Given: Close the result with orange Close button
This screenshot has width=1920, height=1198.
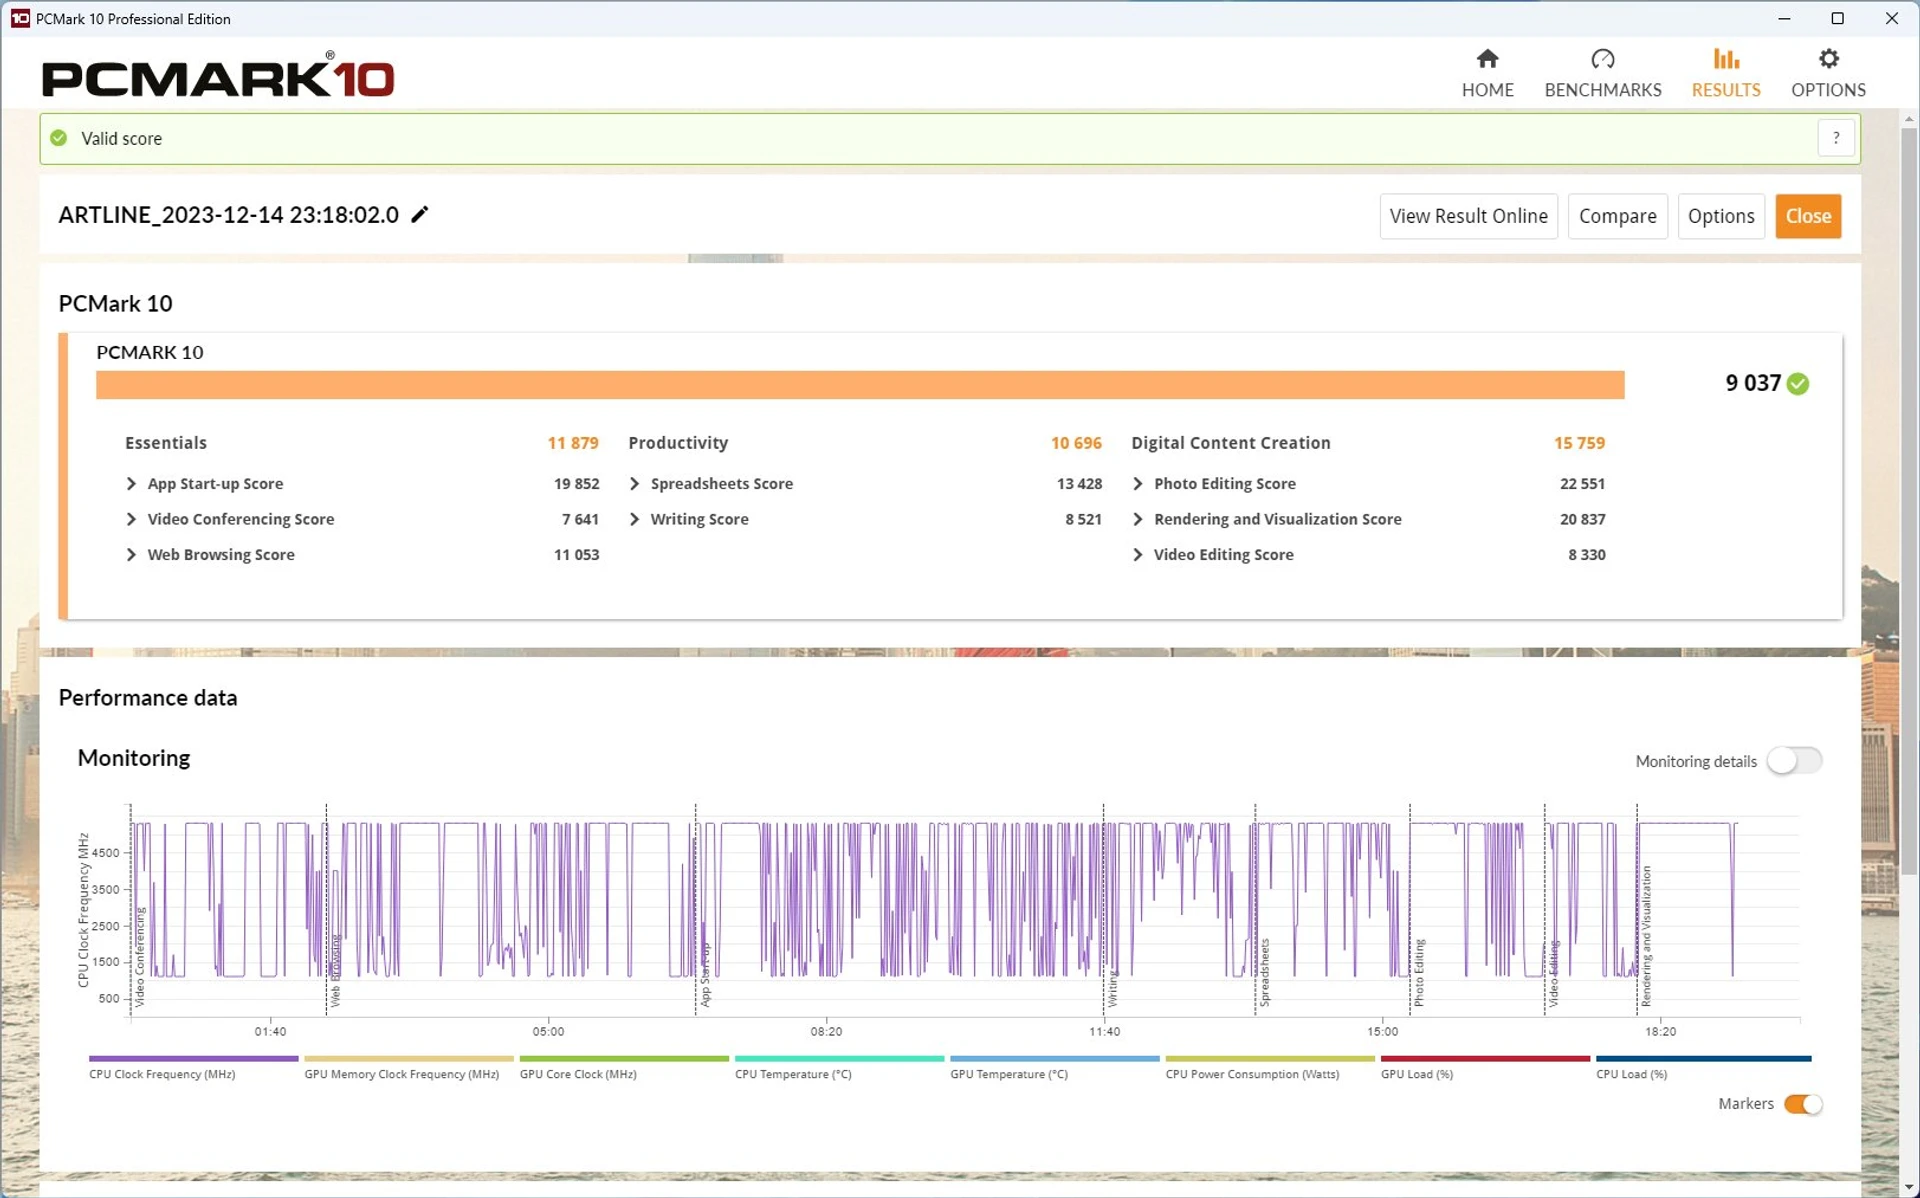Looking at the screenshot, I should [x=1807, y=216].
